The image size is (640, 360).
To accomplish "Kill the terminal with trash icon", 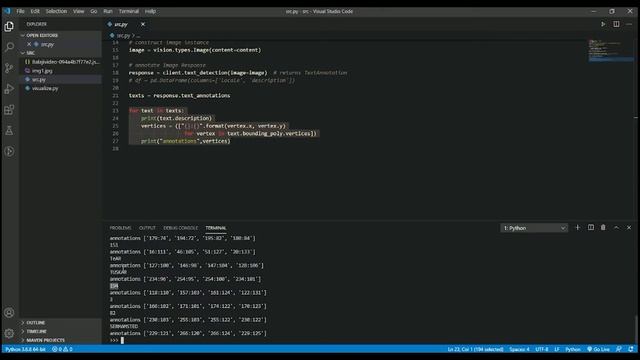I will [603, 228].
